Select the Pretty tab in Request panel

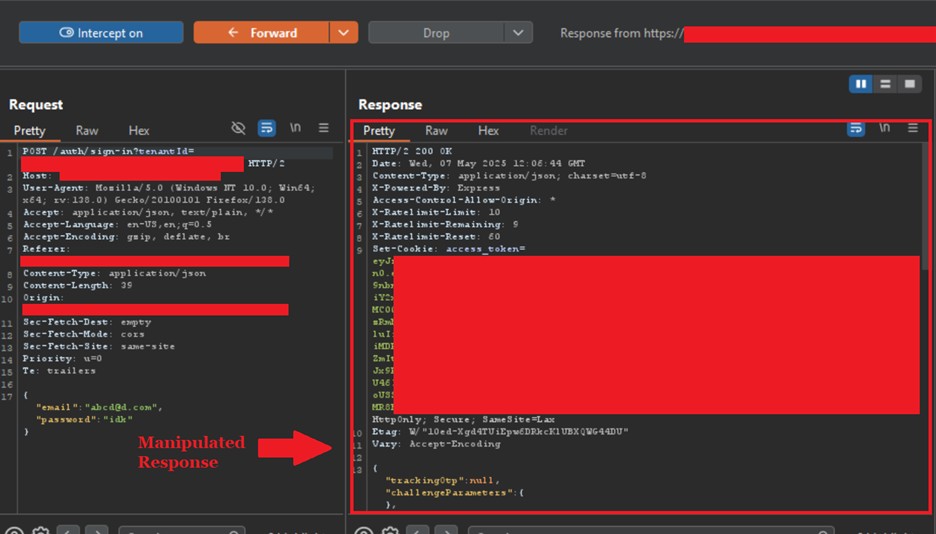pyautogui.click(x=30, y=130)
